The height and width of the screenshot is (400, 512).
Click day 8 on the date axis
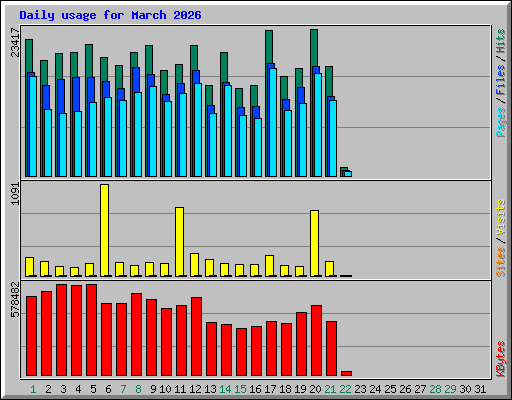(x=138, y=389)
